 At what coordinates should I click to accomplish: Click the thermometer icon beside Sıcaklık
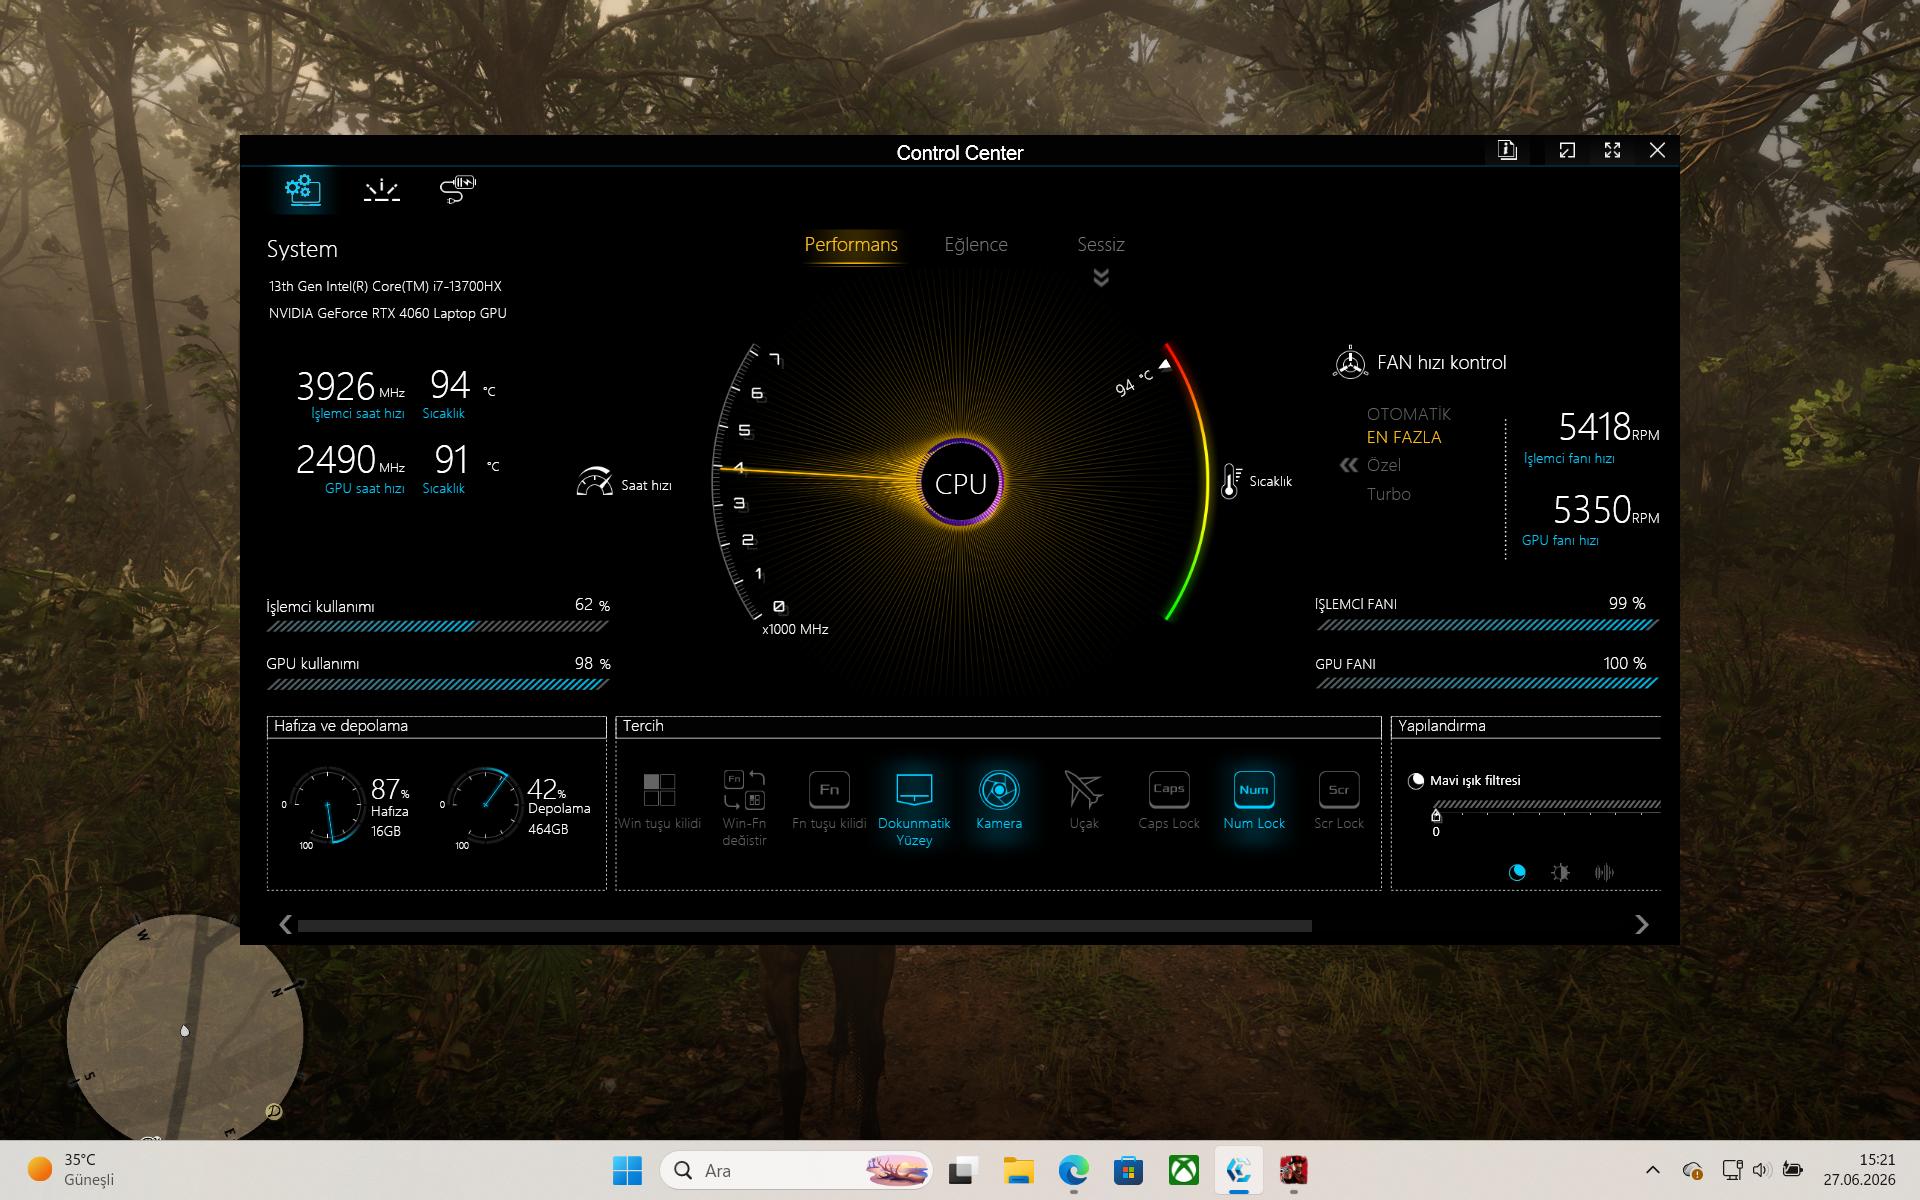(x=1231, y=481)
